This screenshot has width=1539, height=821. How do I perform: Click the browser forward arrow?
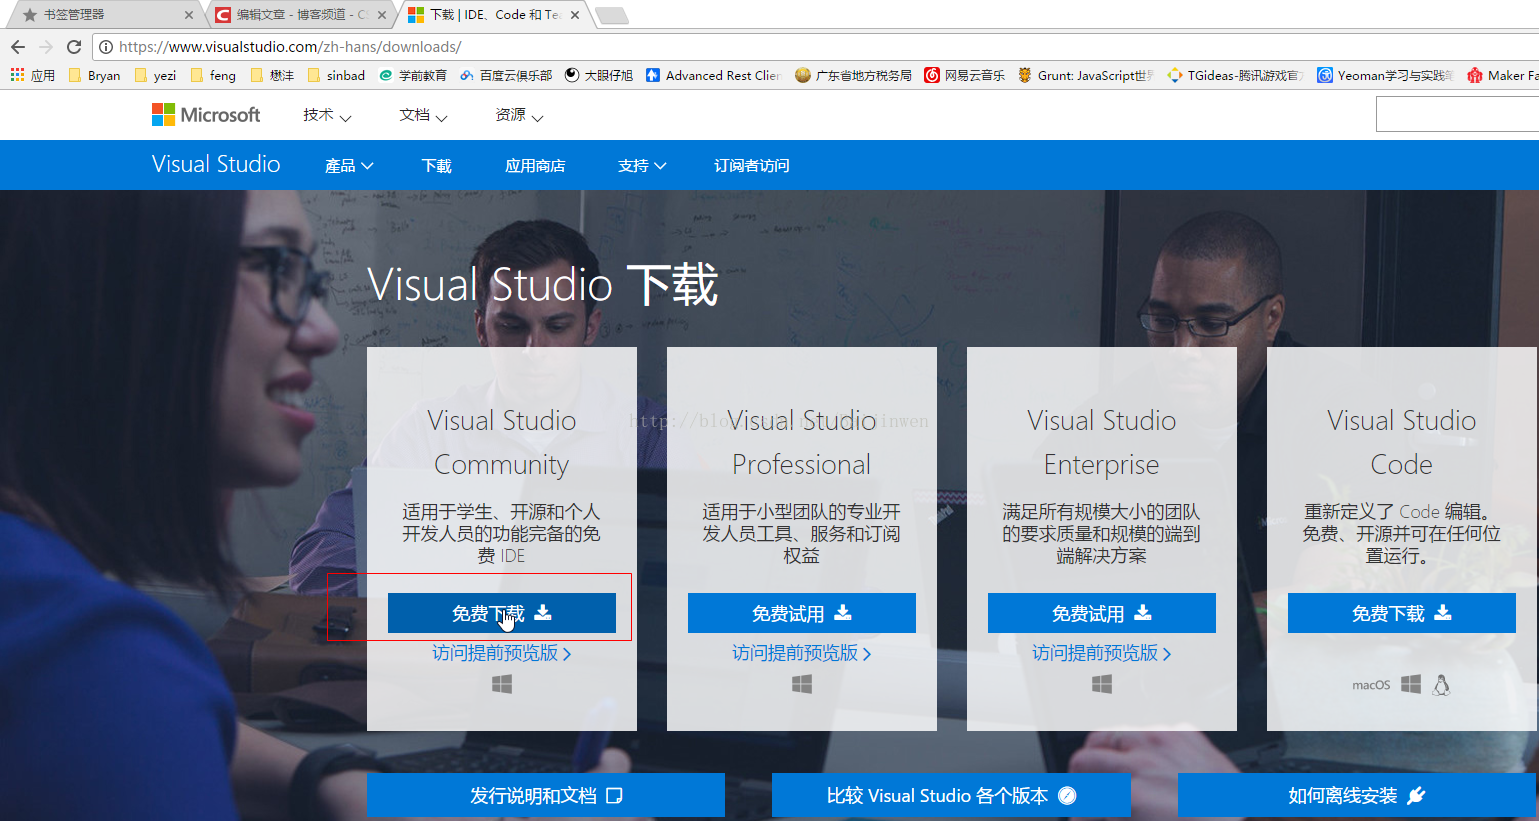[x=46, y=47]
